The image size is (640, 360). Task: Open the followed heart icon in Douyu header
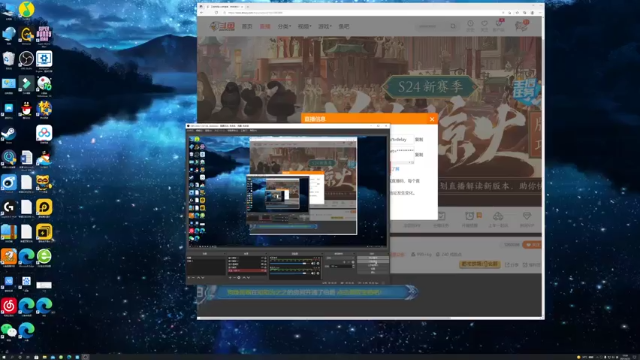pos(484,25)
